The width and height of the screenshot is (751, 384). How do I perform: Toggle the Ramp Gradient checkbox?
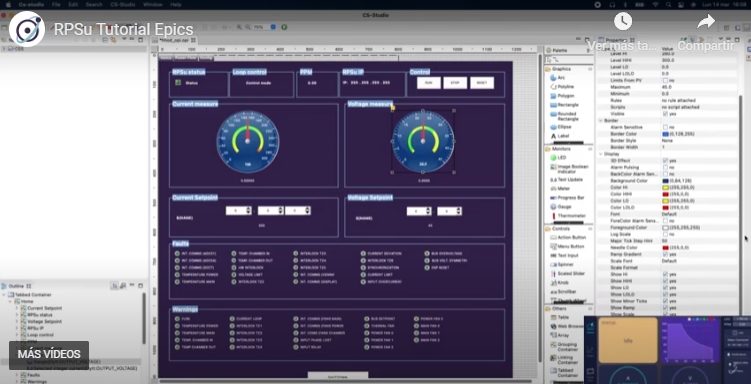(x=665, y=255)
